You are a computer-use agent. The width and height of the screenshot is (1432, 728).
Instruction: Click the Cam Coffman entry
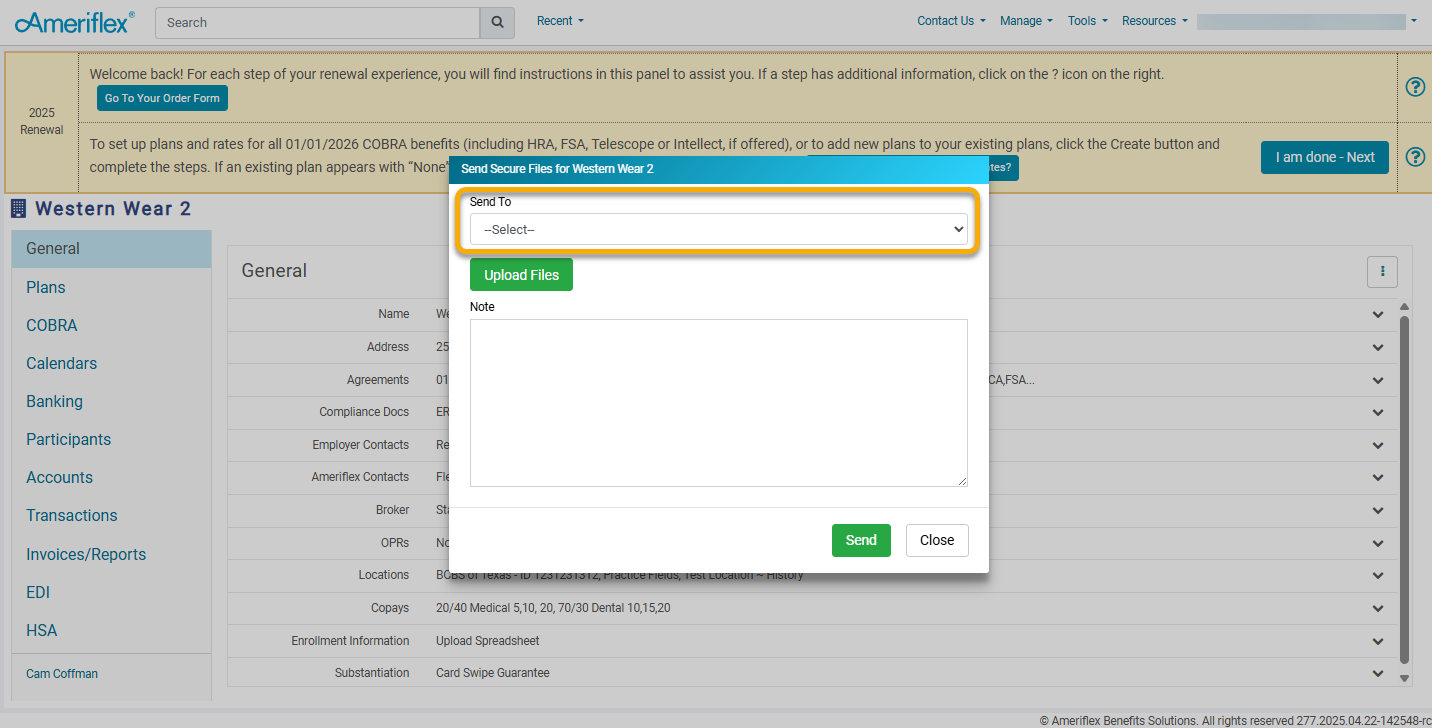coord(62,674)
